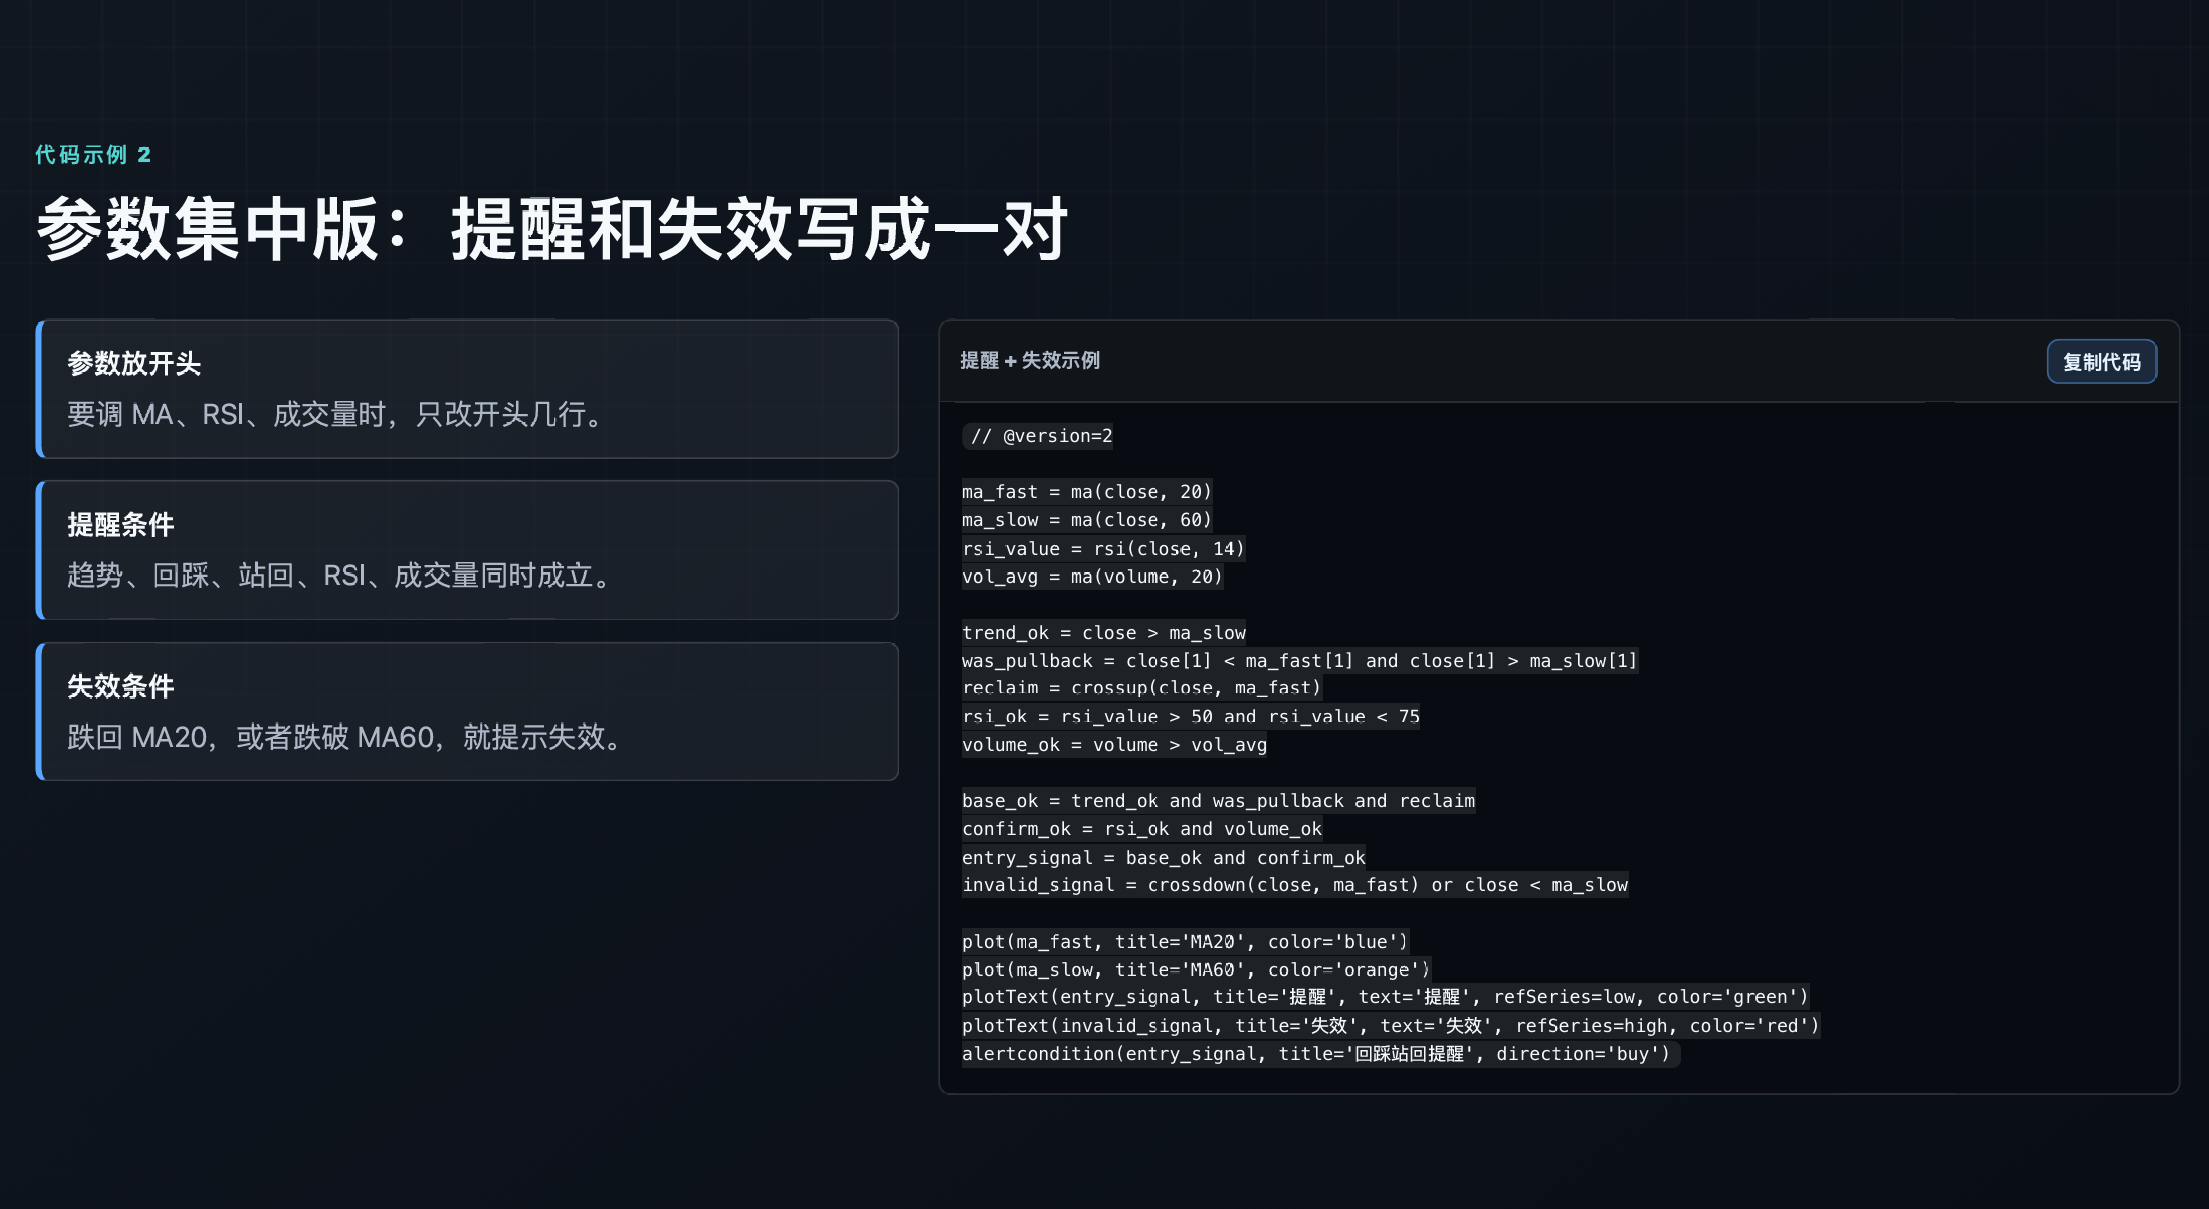Click the line ma_fast = ma(close, 20)

pyautogui.click(x=1087, y=492)
